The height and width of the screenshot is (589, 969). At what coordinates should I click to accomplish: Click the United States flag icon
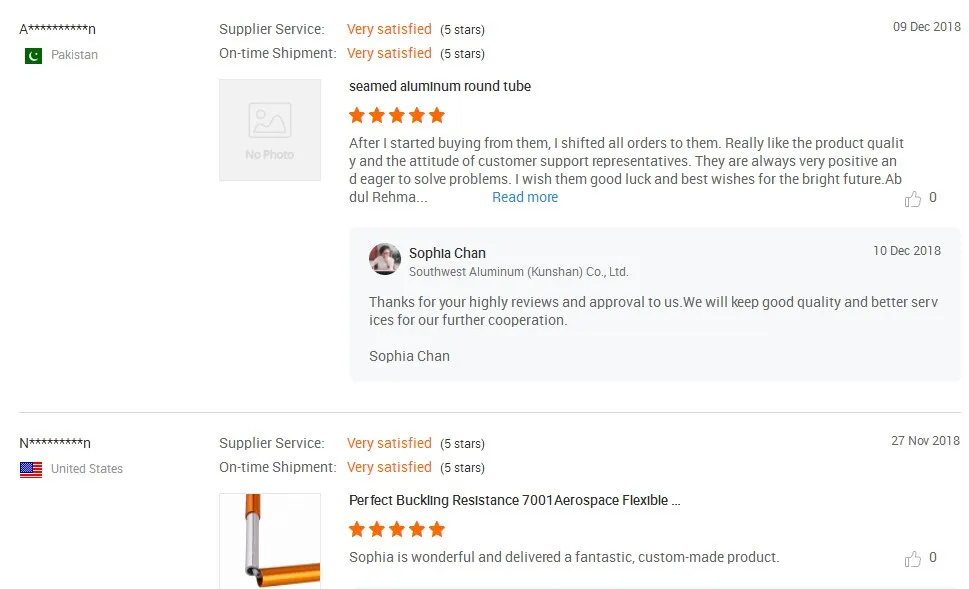point(31,469)
